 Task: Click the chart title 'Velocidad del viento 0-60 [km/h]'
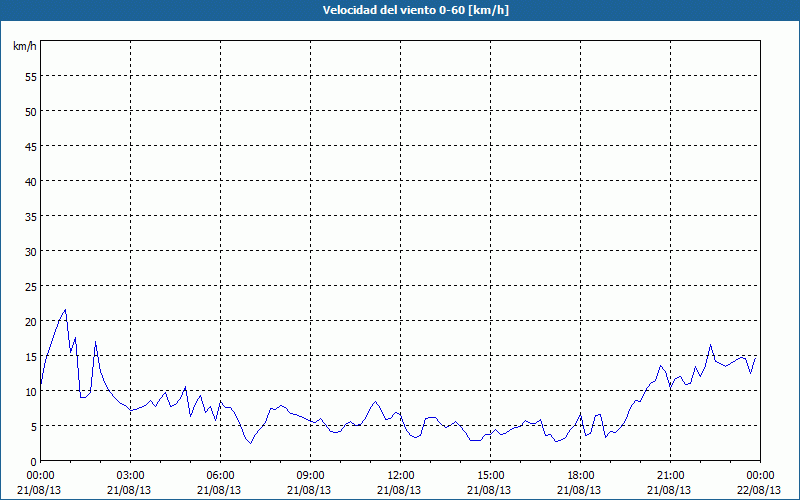(416, 10)
